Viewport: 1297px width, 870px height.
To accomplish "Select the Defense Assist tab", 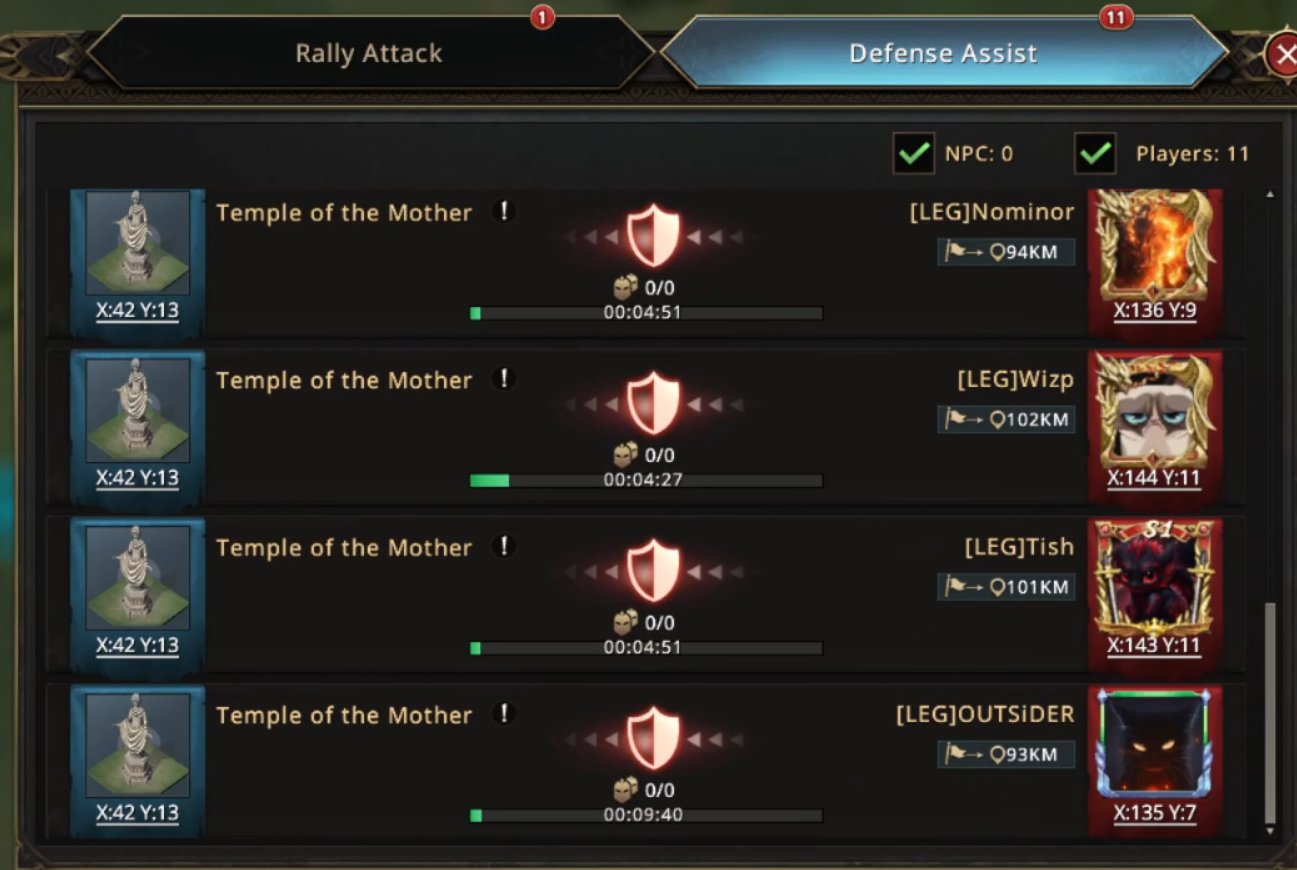I will click(942, 53).
